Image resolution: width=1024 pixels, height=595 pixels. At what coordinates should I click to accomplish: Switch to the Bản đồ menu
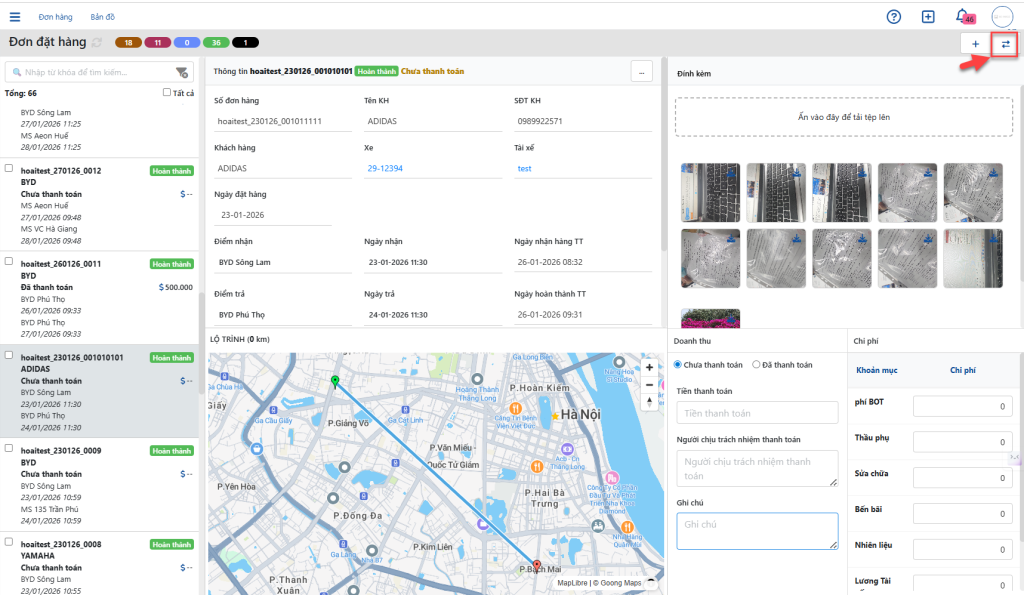click(104, 17)
